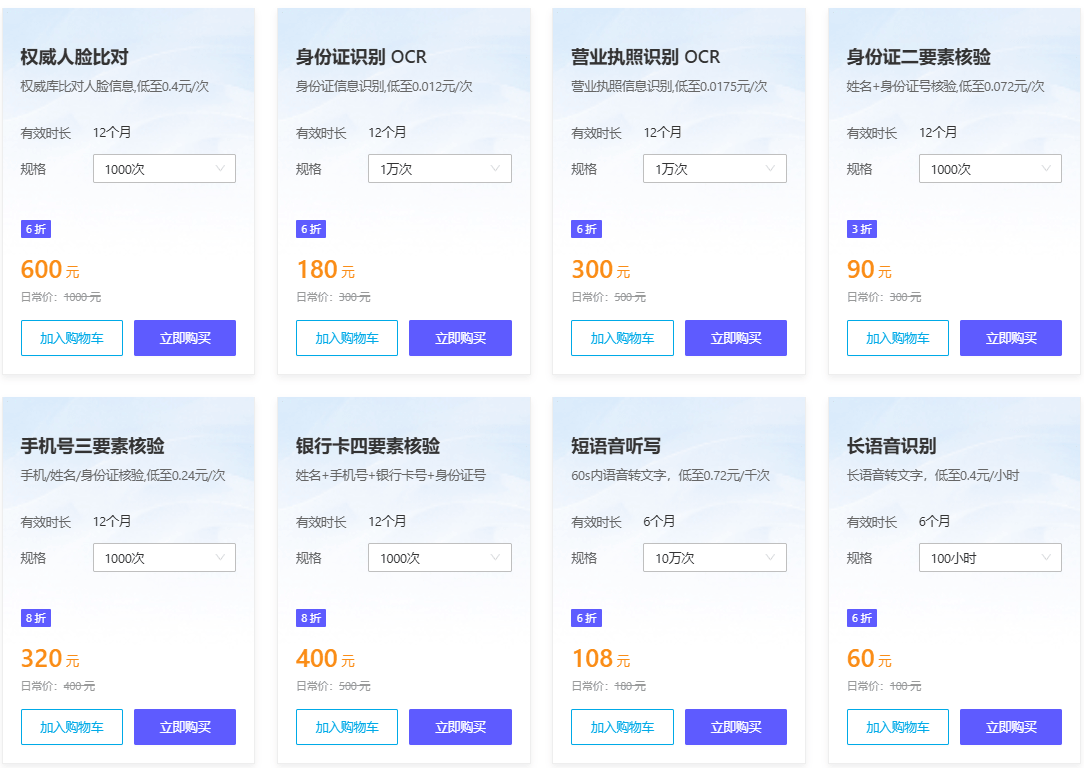Open the spec selector for 营业执照识别 OCR

pyautogui.click(x=714, y=168)
